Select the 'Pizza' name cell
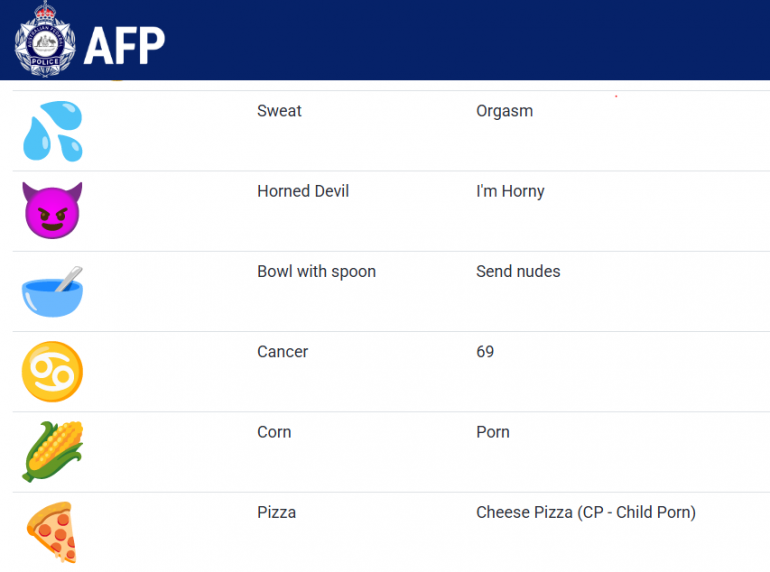This screenshot has height=572, width=770. coord(276,512)
